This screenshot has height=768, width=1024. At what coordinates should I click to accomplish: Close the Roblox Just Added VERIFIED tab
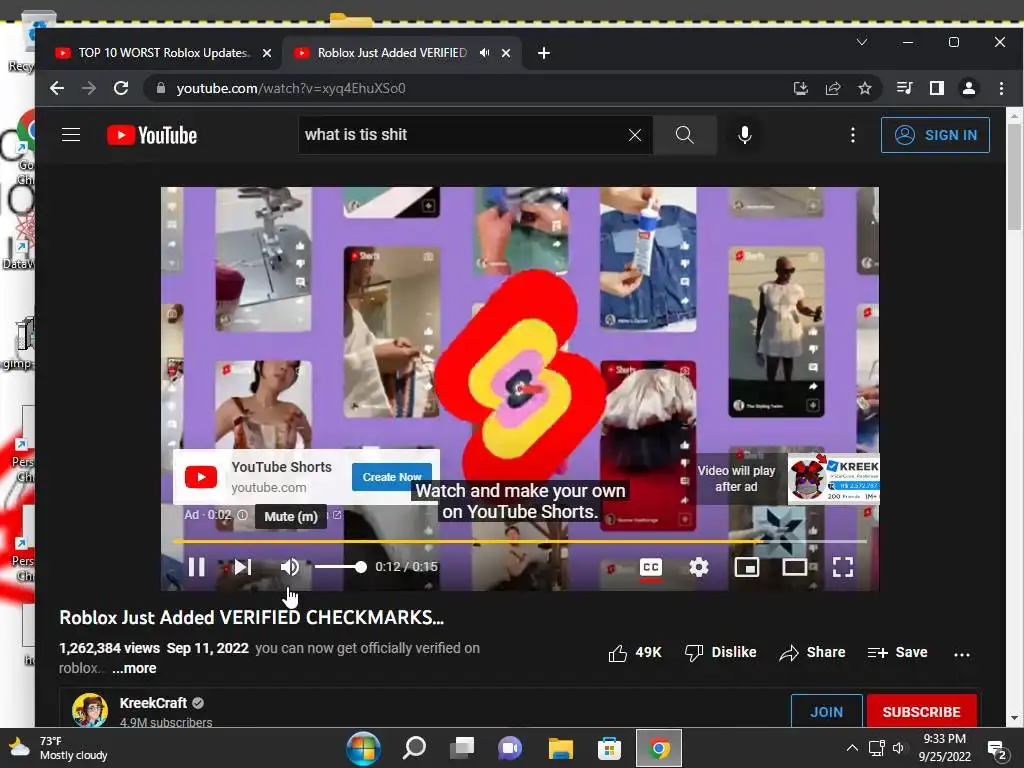pos(505,54)
